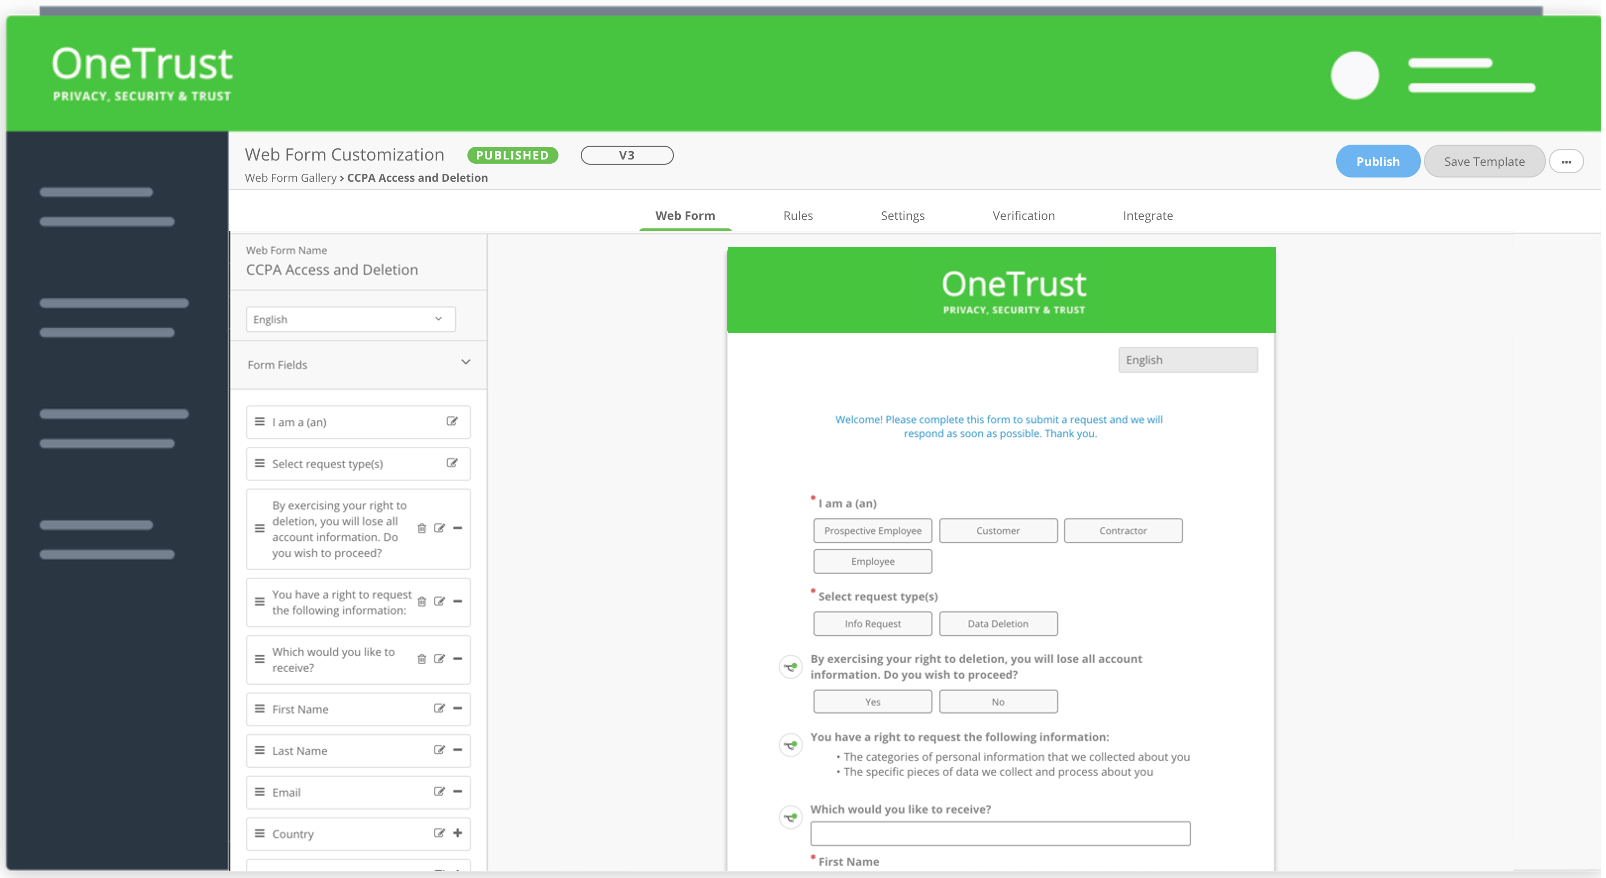1606x878 pixels.
Task: Edit the Email field
Action: pyautogui.click(x=439, y=791)
